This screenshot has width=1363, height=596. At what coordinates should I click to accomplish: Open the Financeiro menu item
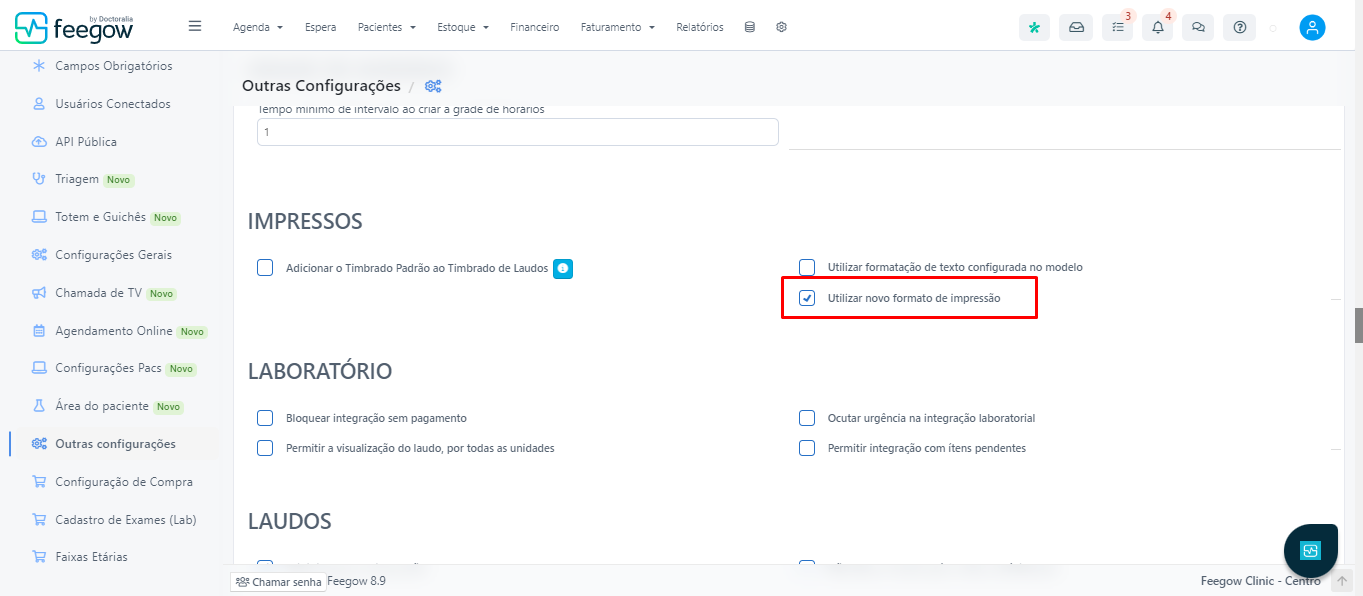point(535,27)
